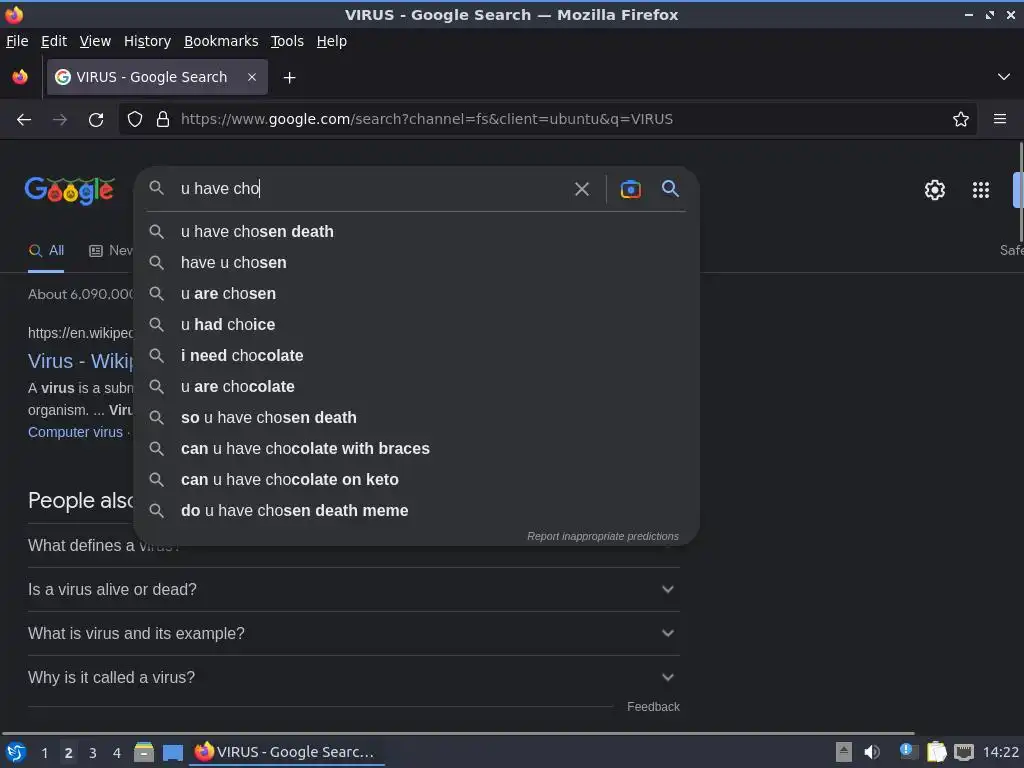Image resolution: width=1024 pixels, height=768 pixels.
Task: Search by image using the camera icon
Action: click(x=630, y=189)
